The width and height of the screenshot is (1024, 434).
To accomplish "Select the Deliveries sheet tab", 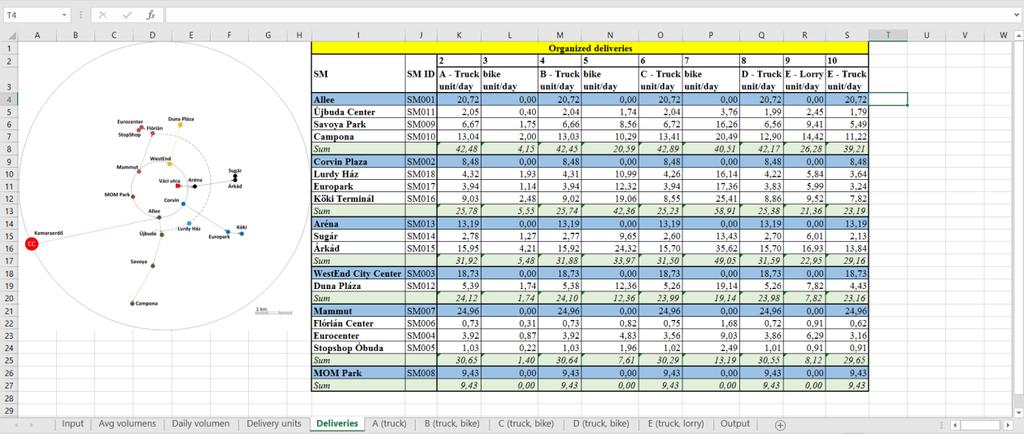I will pyautogui.click(x=337, y=424).
